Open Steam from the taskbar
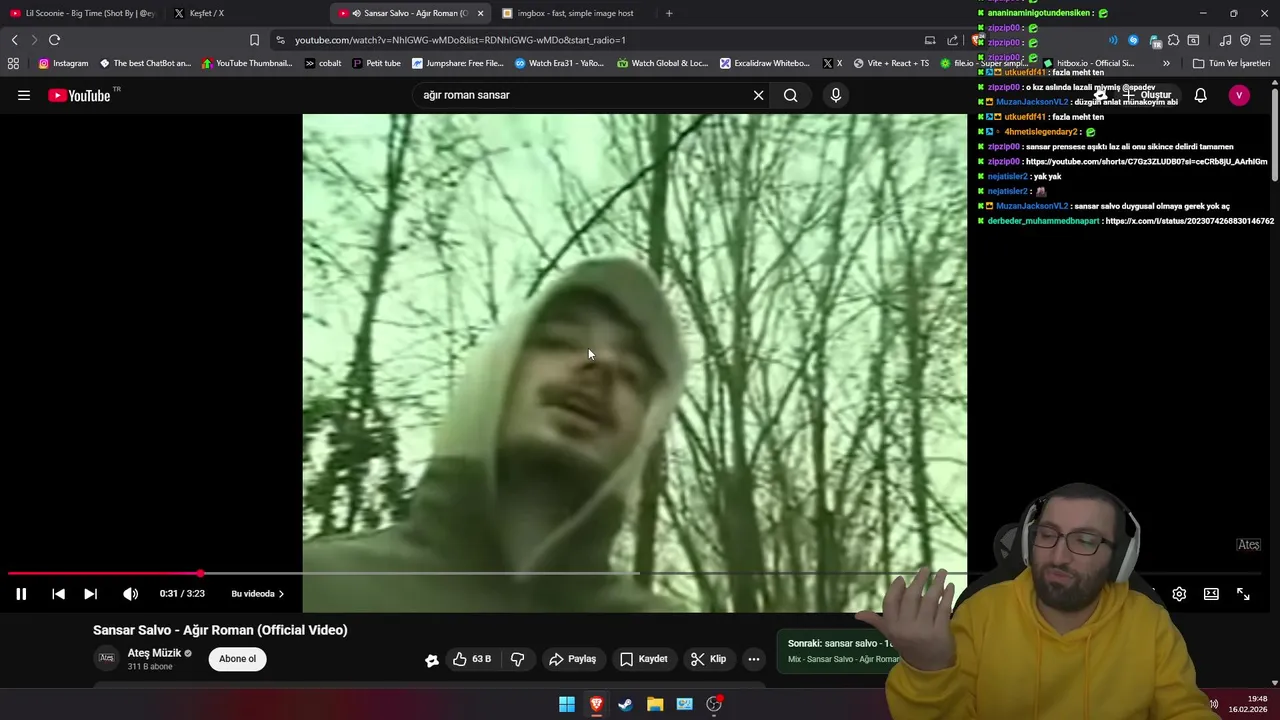 point(625,704)
